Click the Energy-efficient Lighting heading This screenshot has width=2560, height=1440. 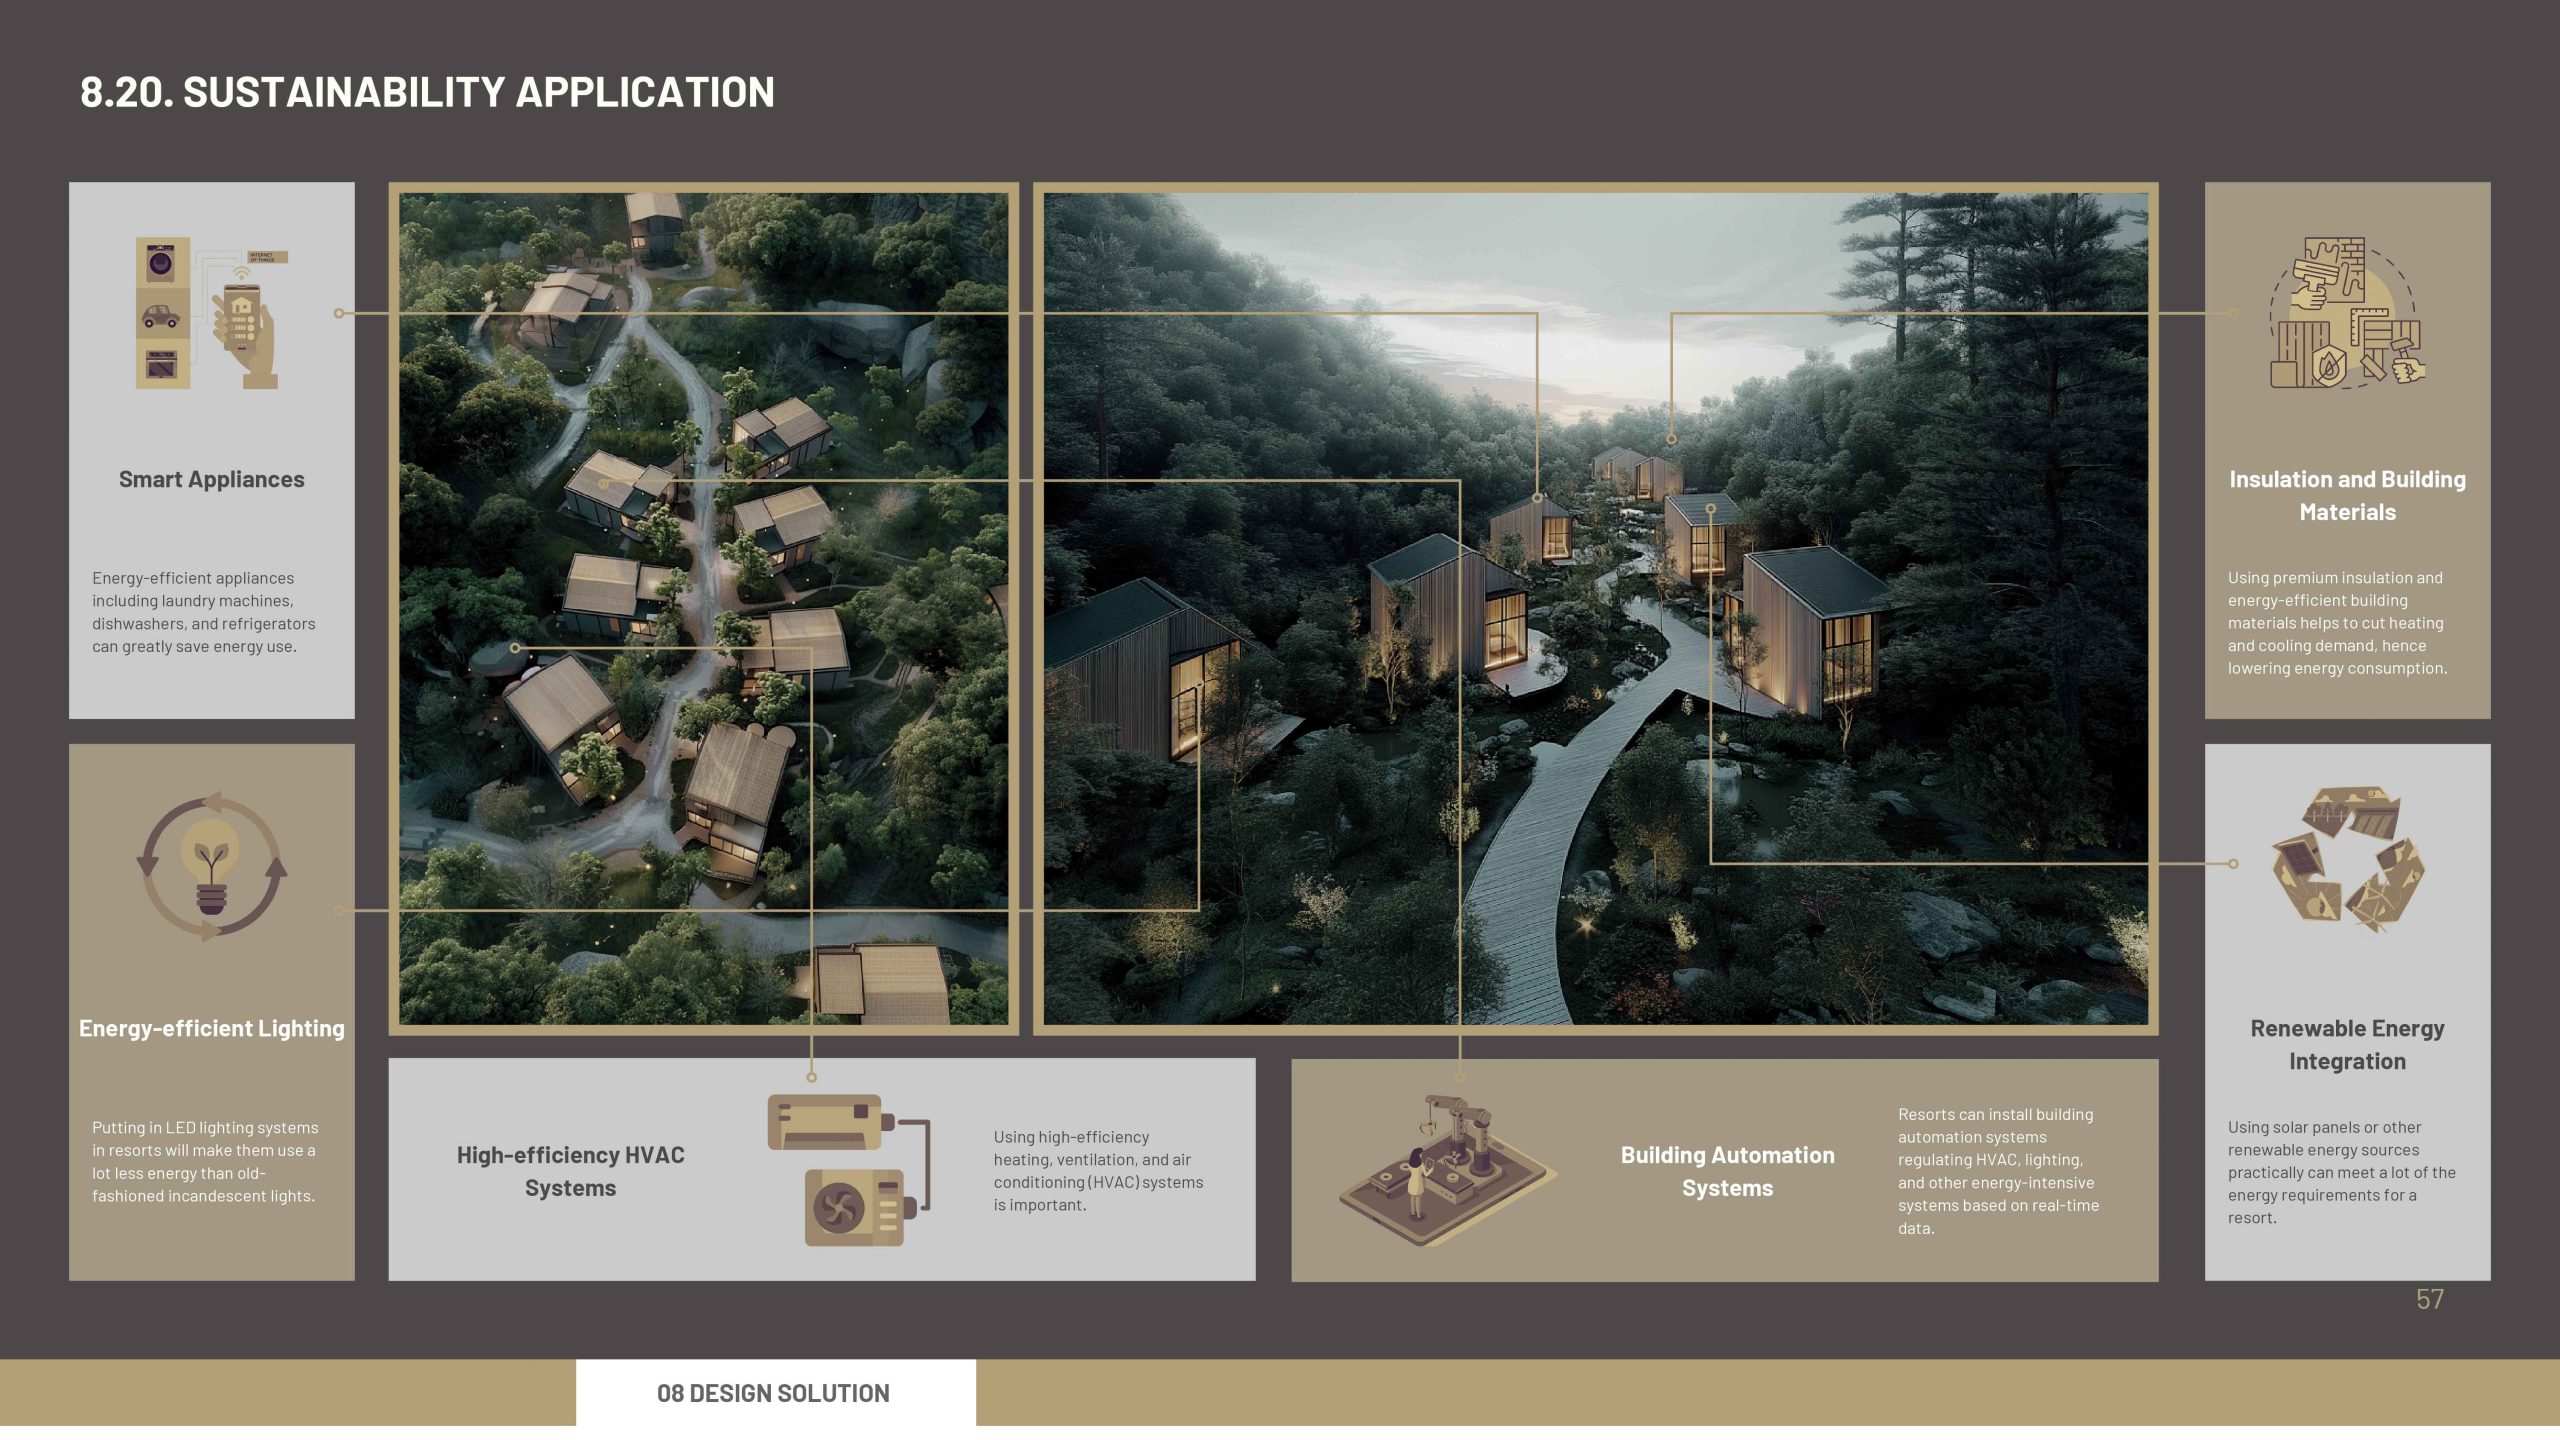click(x=211, y=1028)
